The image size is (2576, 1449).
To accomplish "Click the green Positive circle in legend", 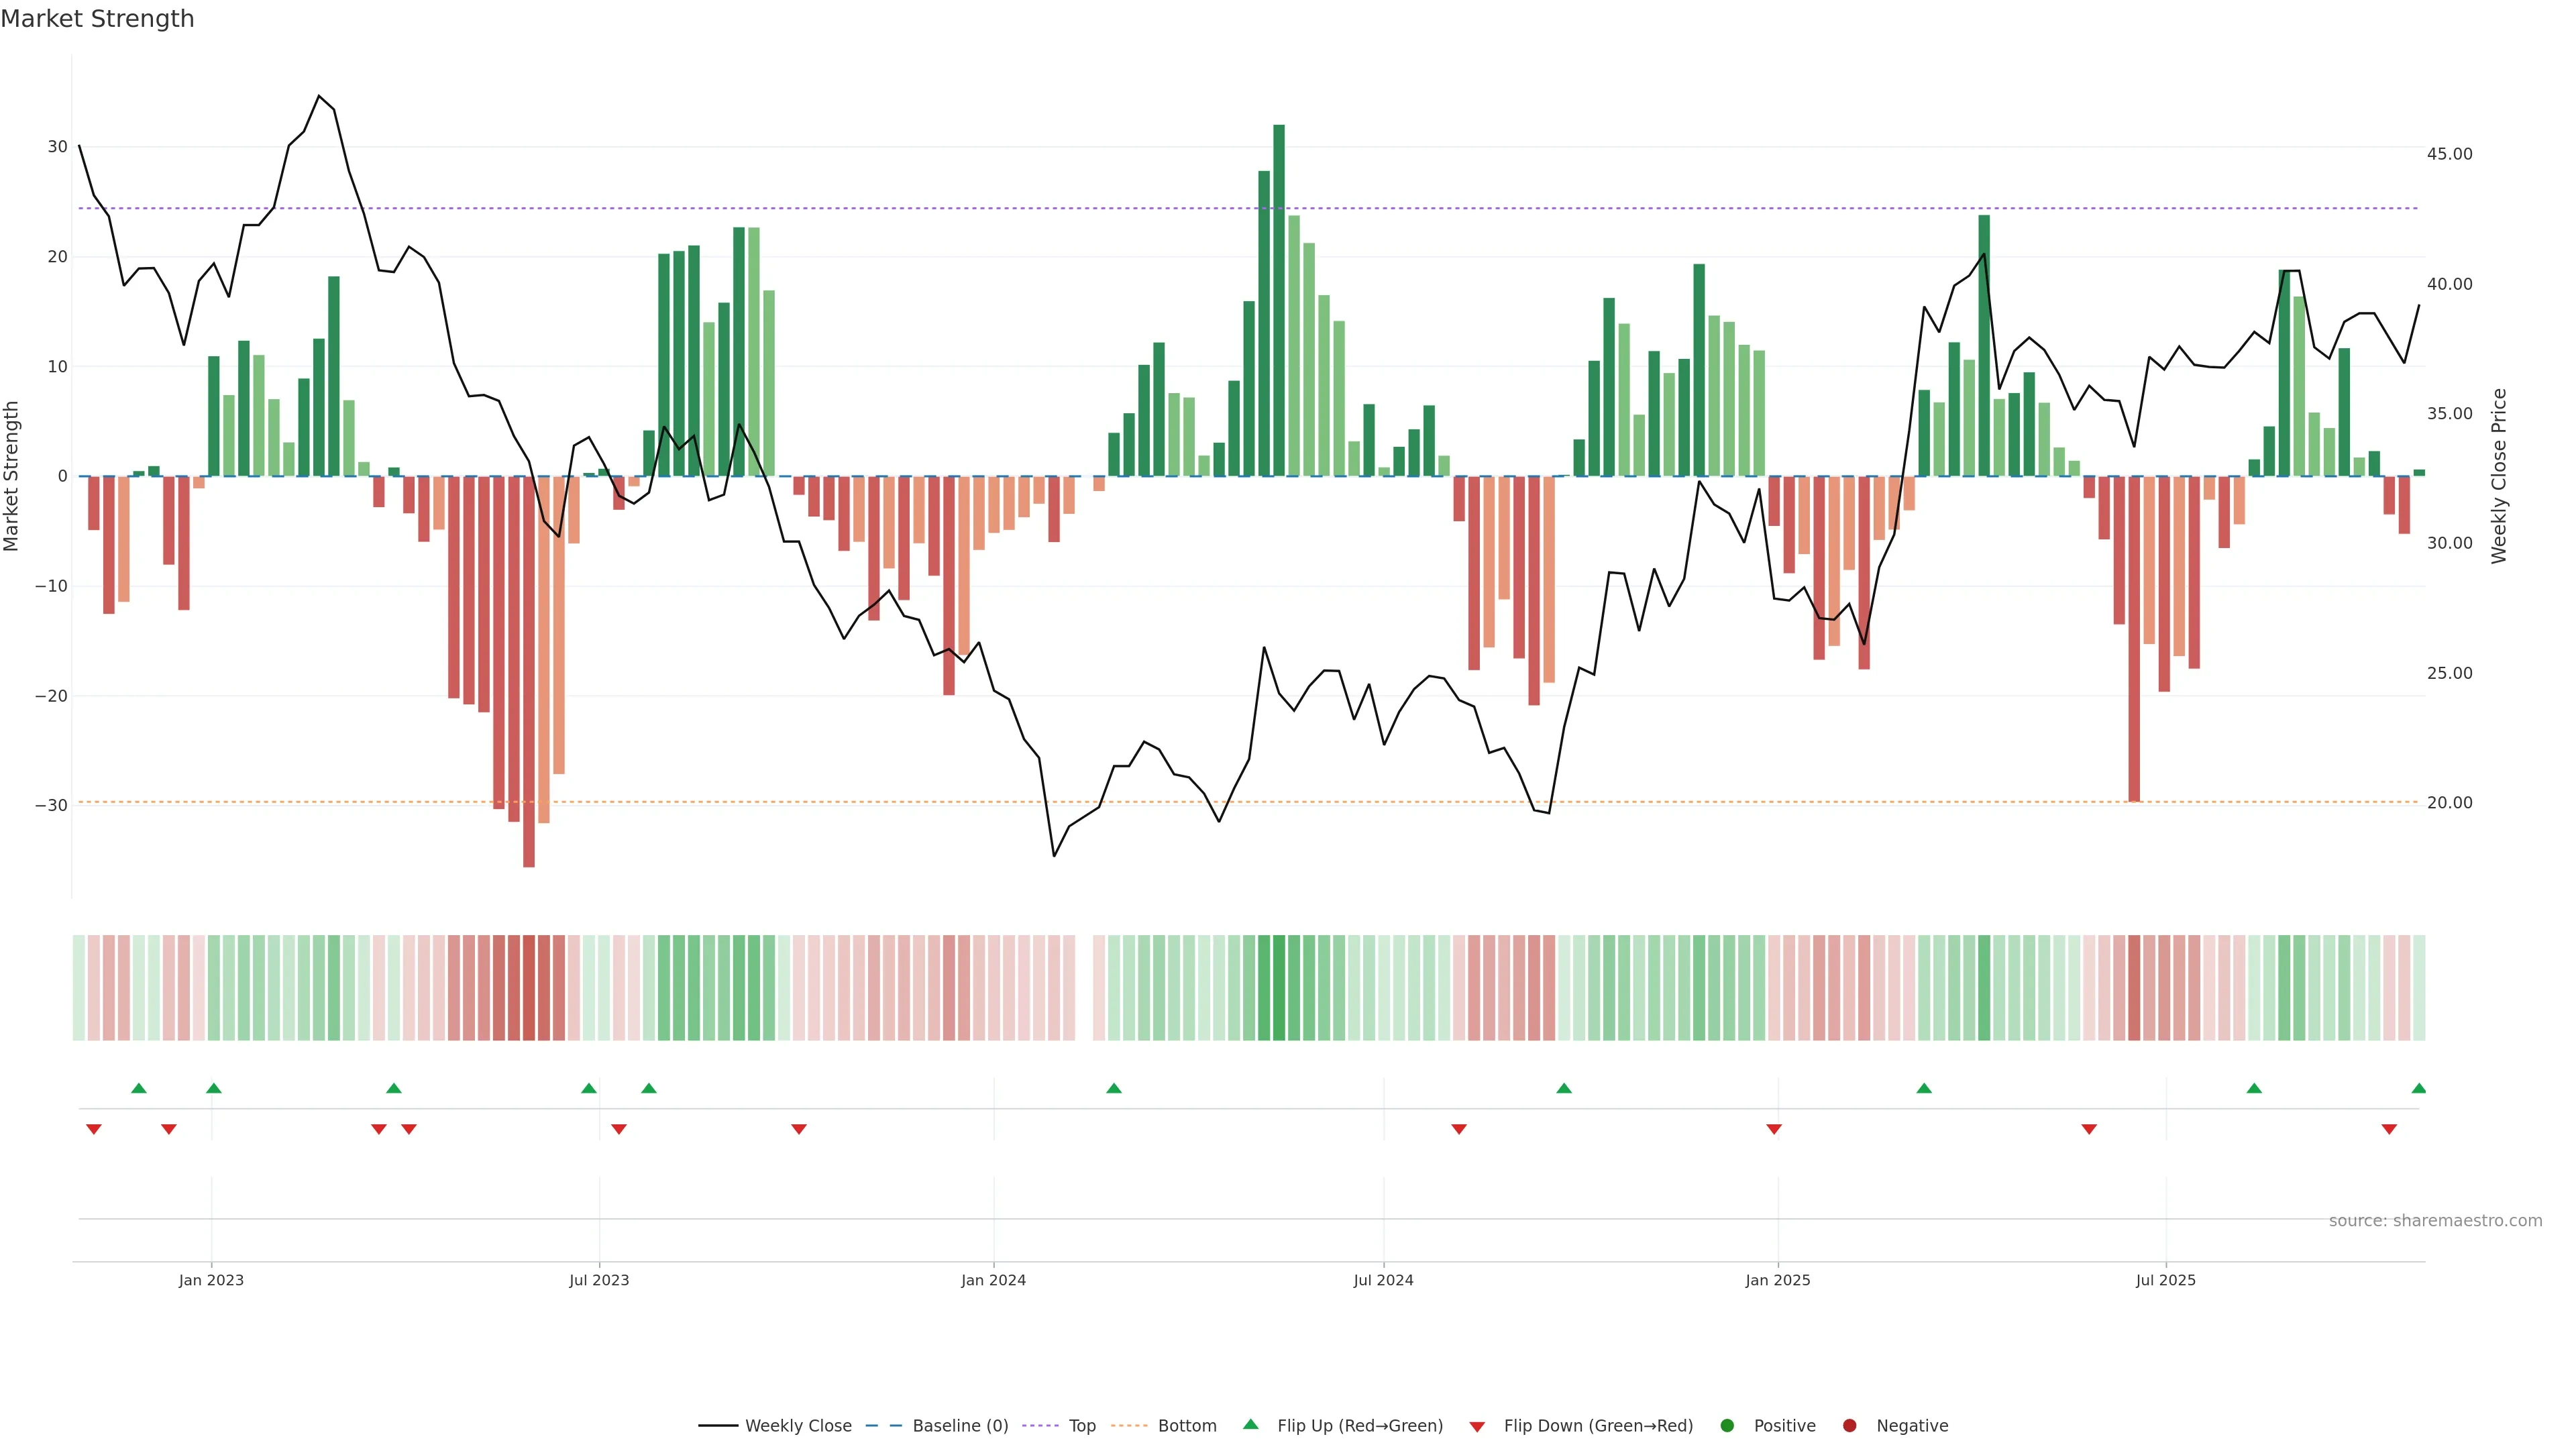I will click(x=1727, y=1425).
